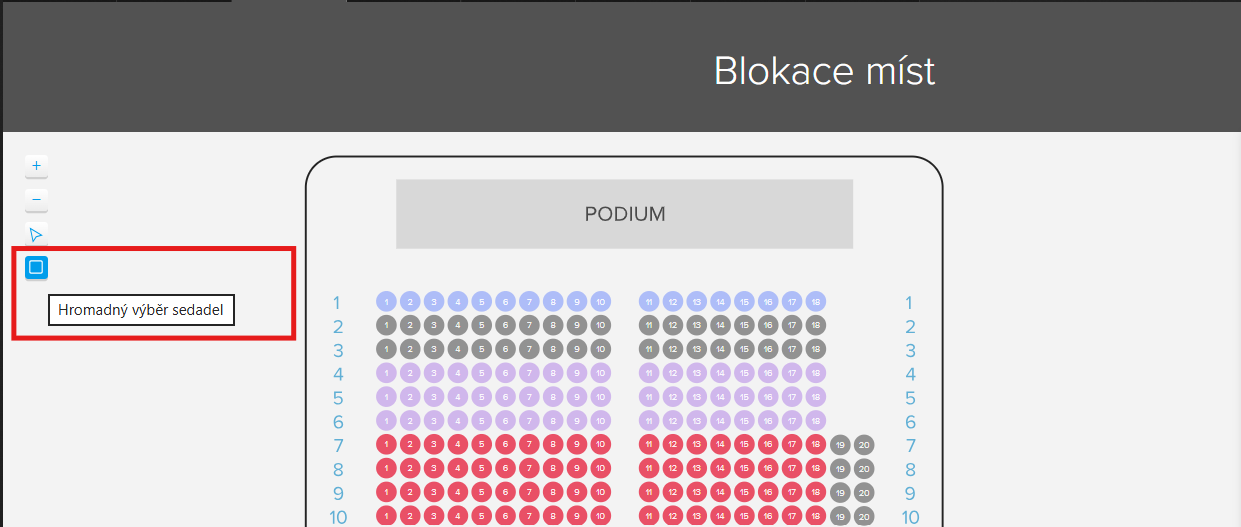Click the Blokace míst page heading
The image size is (1241, 527).
tap(824, 71)
